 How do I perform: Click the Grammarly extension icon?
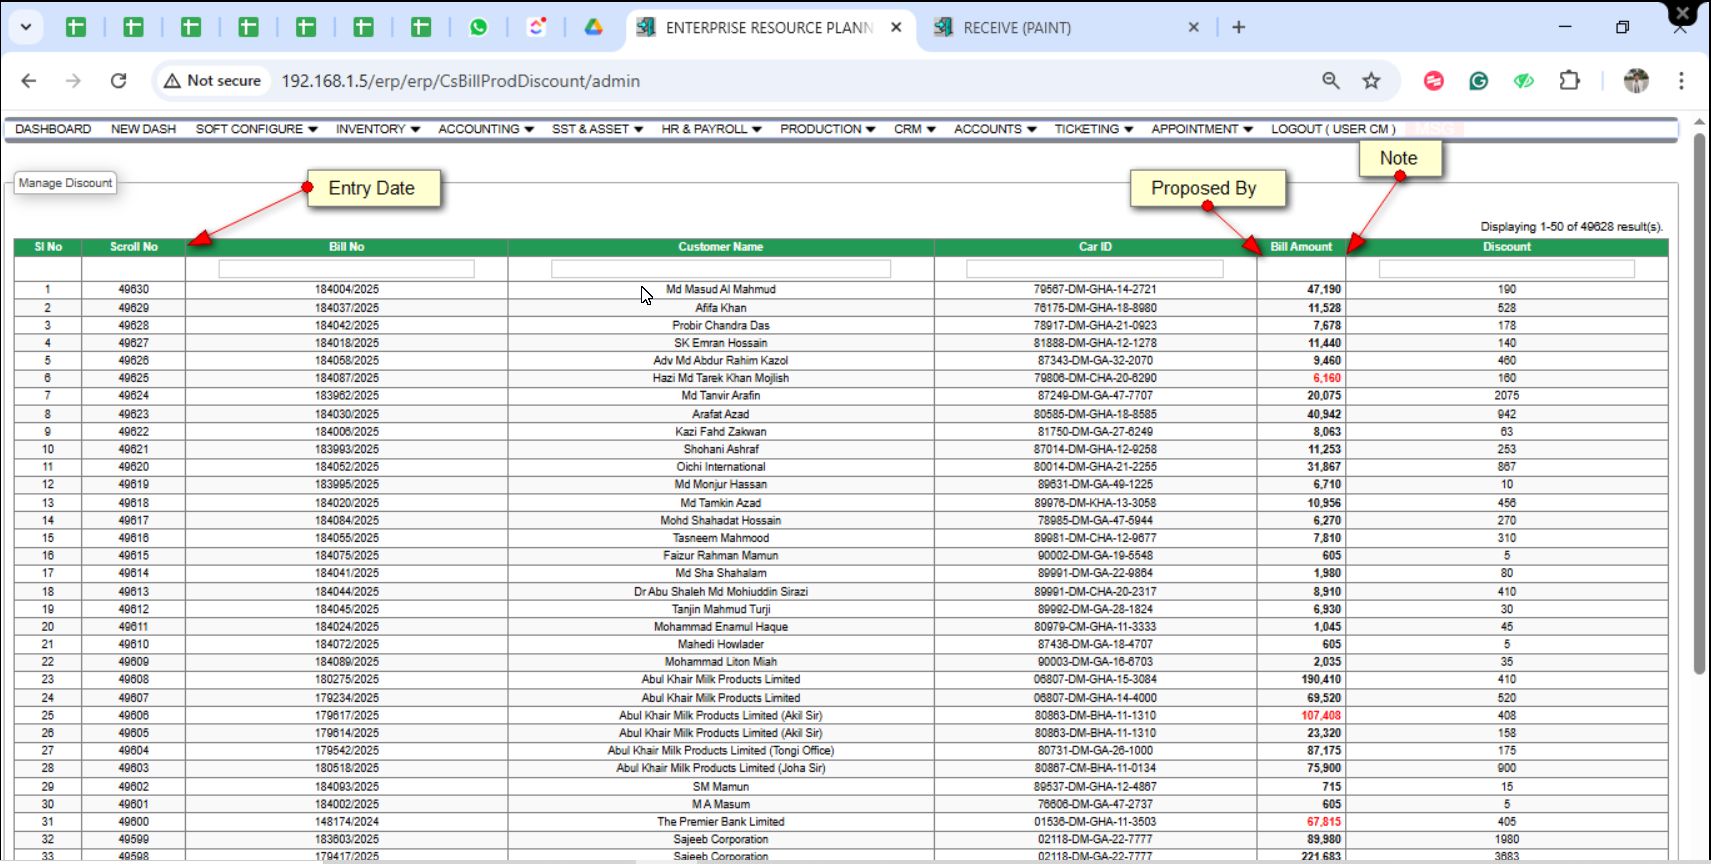click(1478, 81)
